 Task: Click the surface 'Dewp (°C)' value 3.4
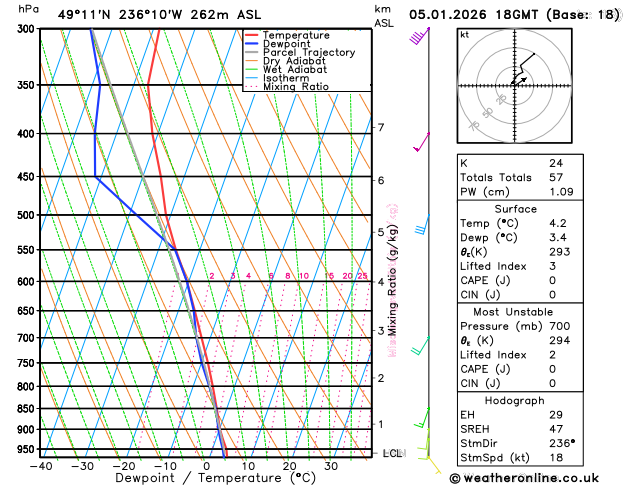[x=558, y=237]
